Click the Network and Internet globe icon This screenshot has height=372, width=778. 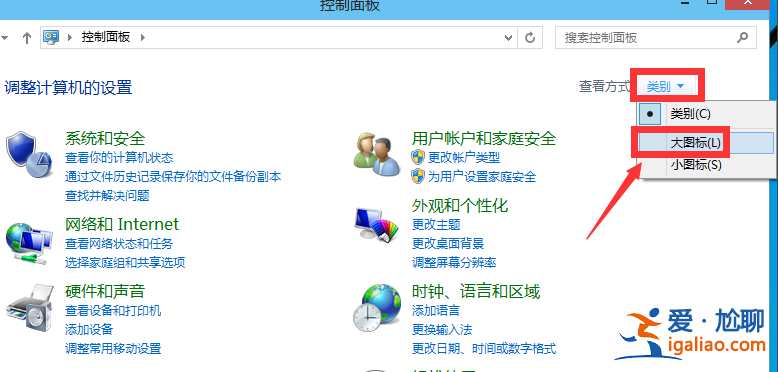tap(28, 244)
